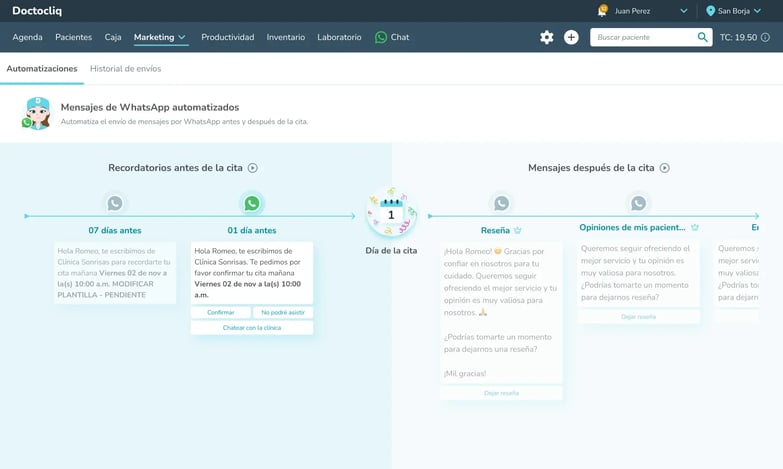The height and width of the screenshot is (469, 783).
Task: Click the Confirmar button
Action: coord(221,313)
